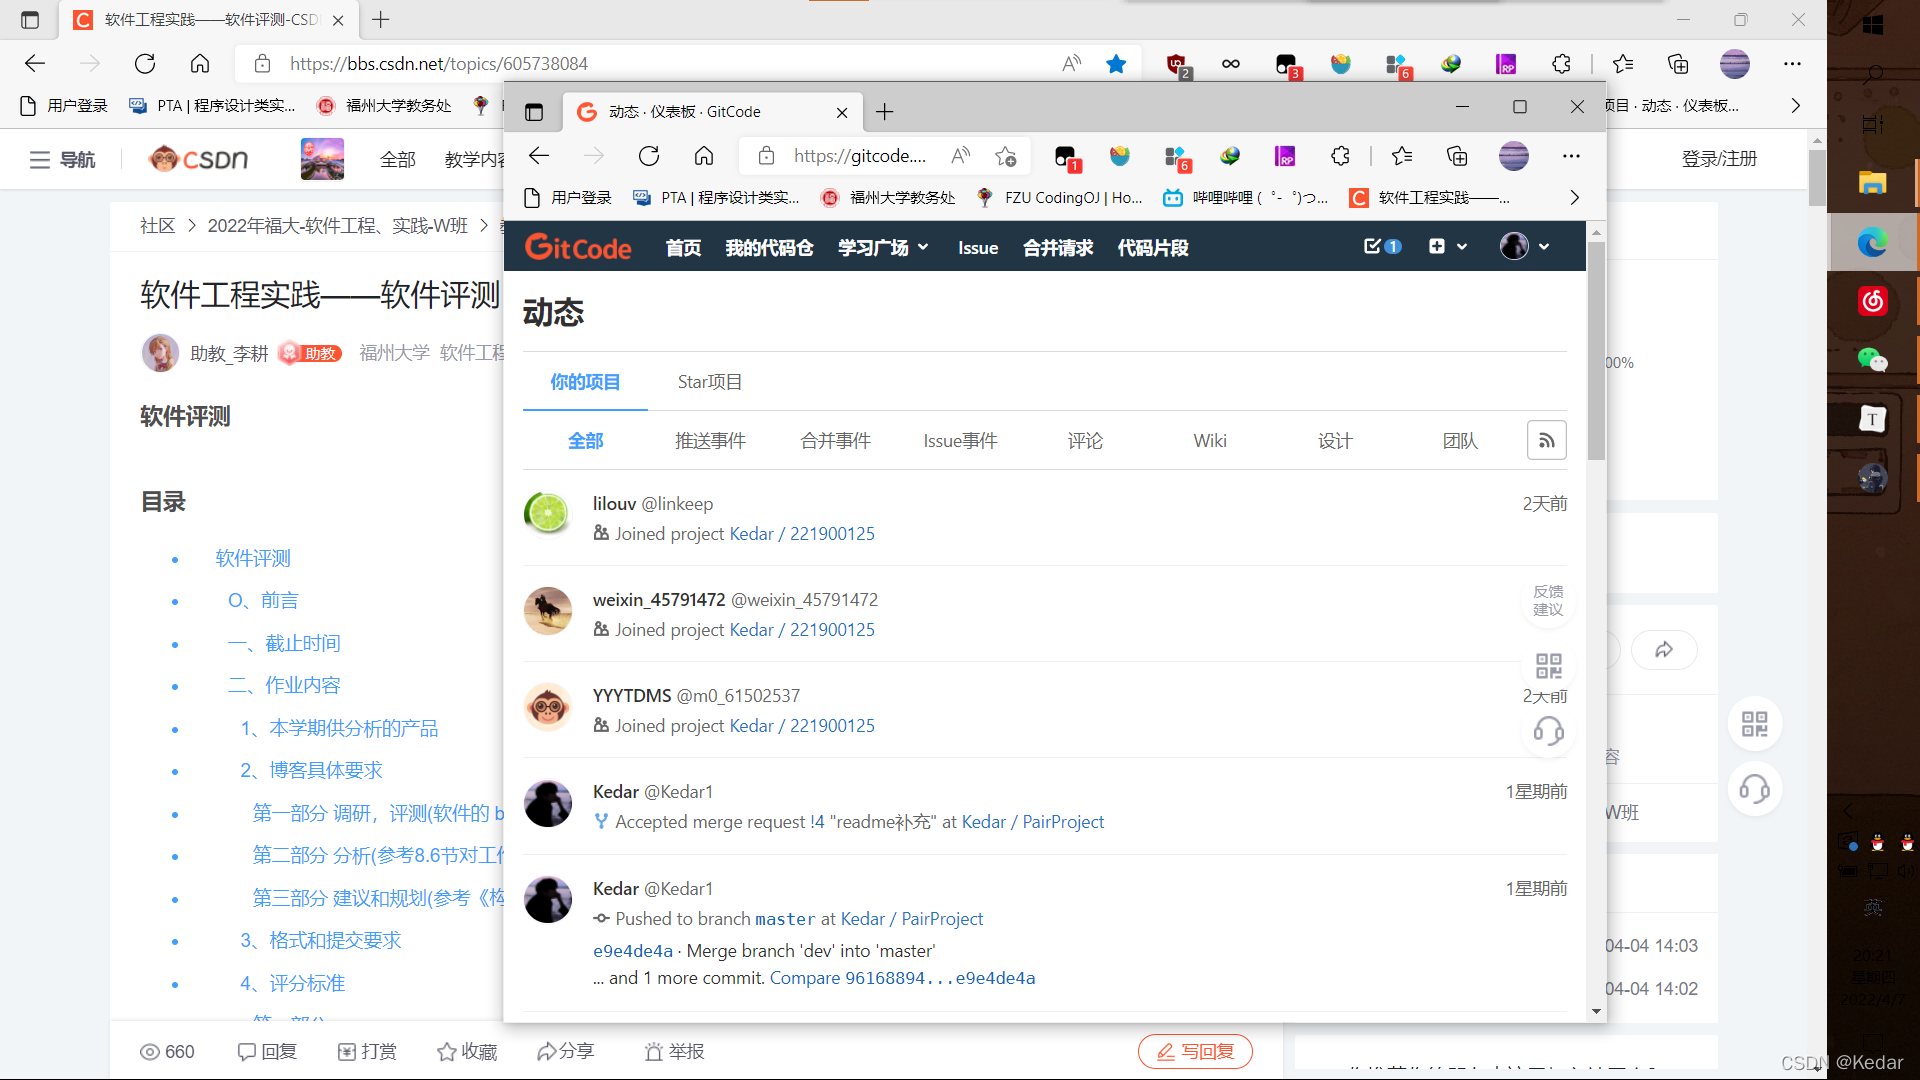1920x1080 pixels.
Task: Click home icon in GitCode browser toolbar
Action: tap(704, 156)
